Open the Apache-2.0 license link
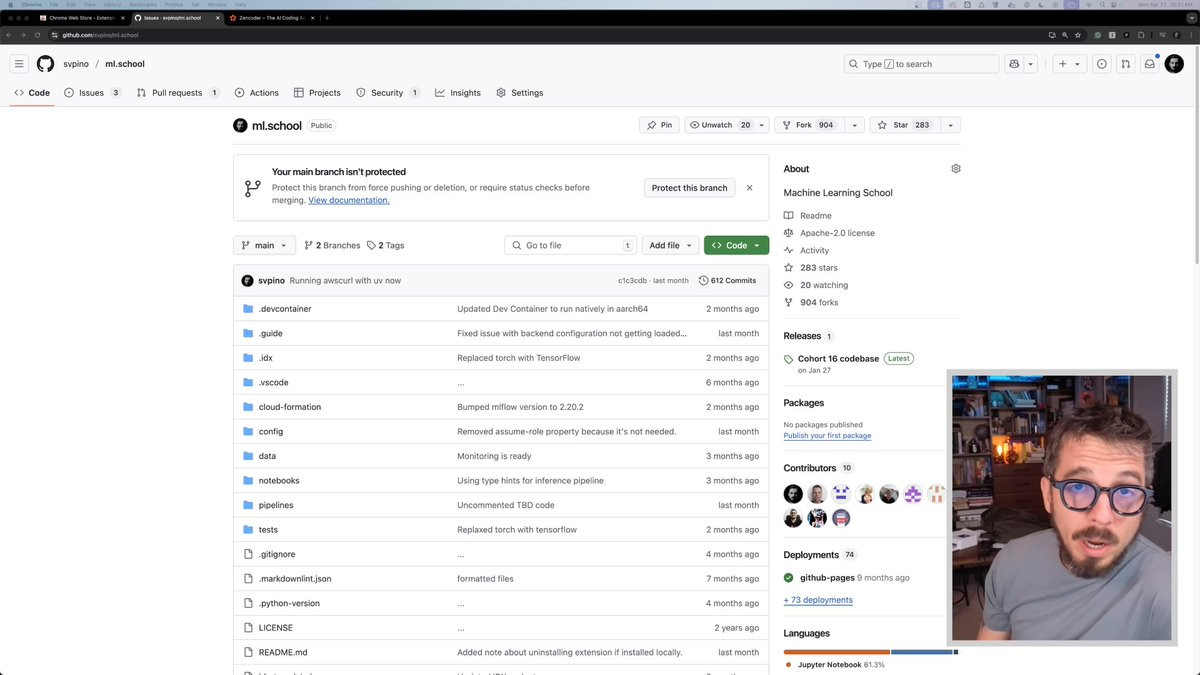This screenshot has width=1200, height=675. click(x=829, y=233)
